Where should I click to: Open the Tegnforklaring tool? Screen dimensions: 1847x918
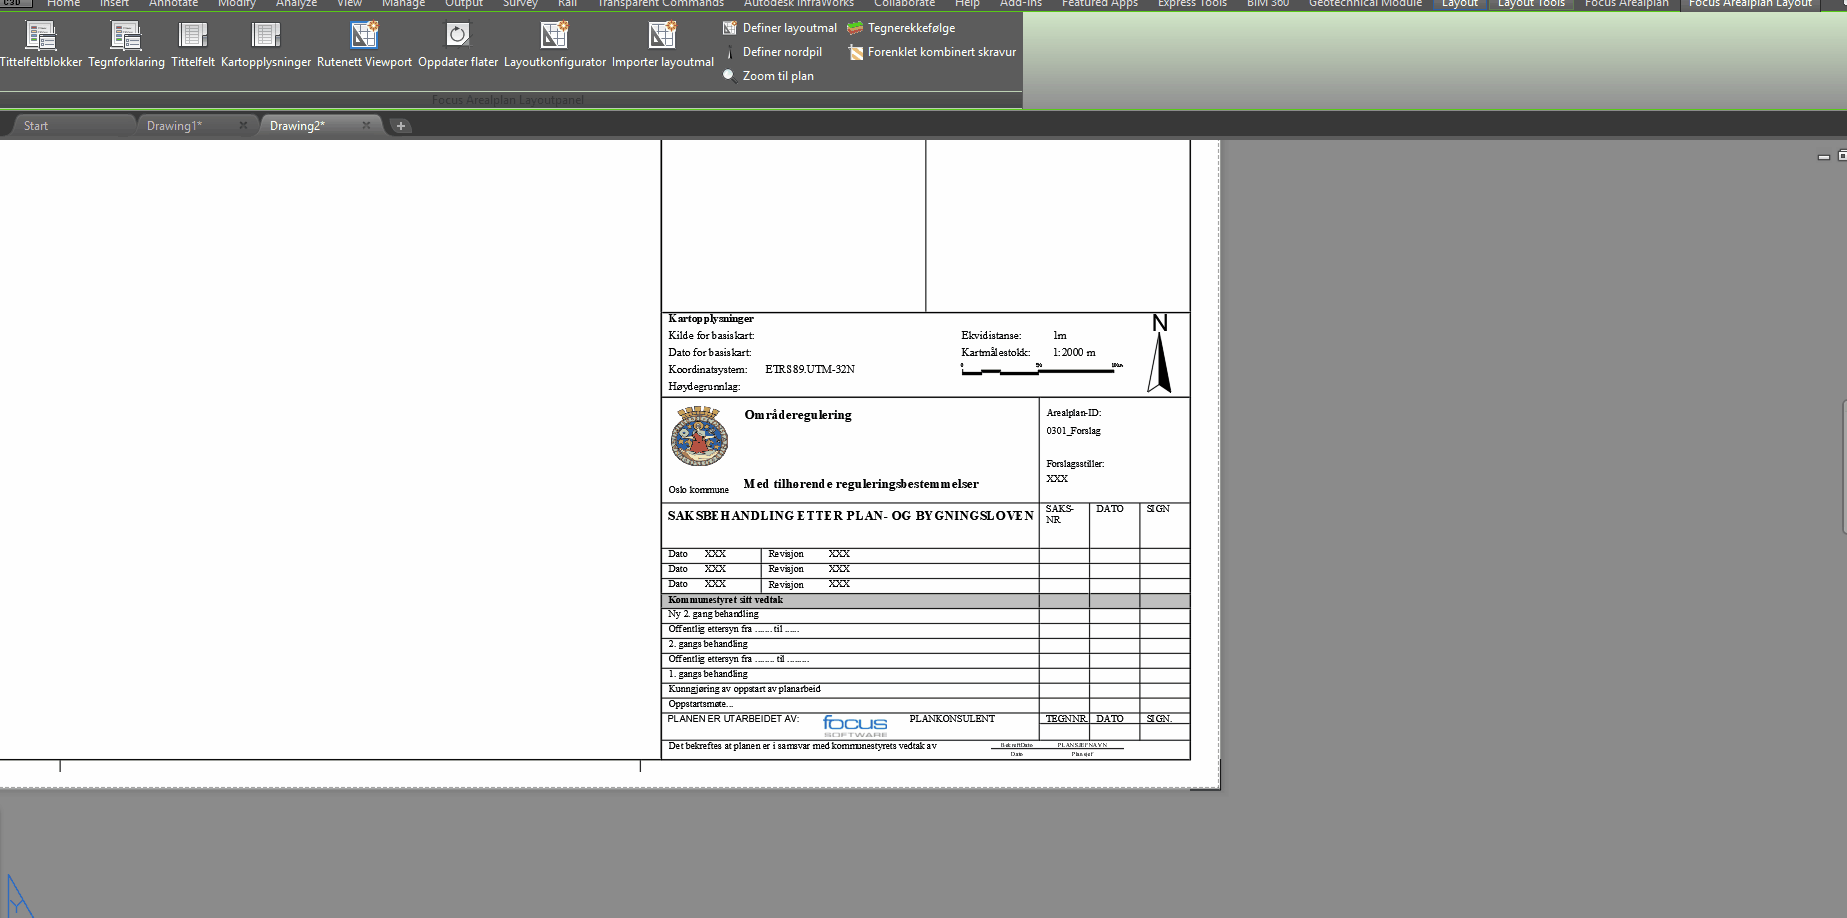126,37
